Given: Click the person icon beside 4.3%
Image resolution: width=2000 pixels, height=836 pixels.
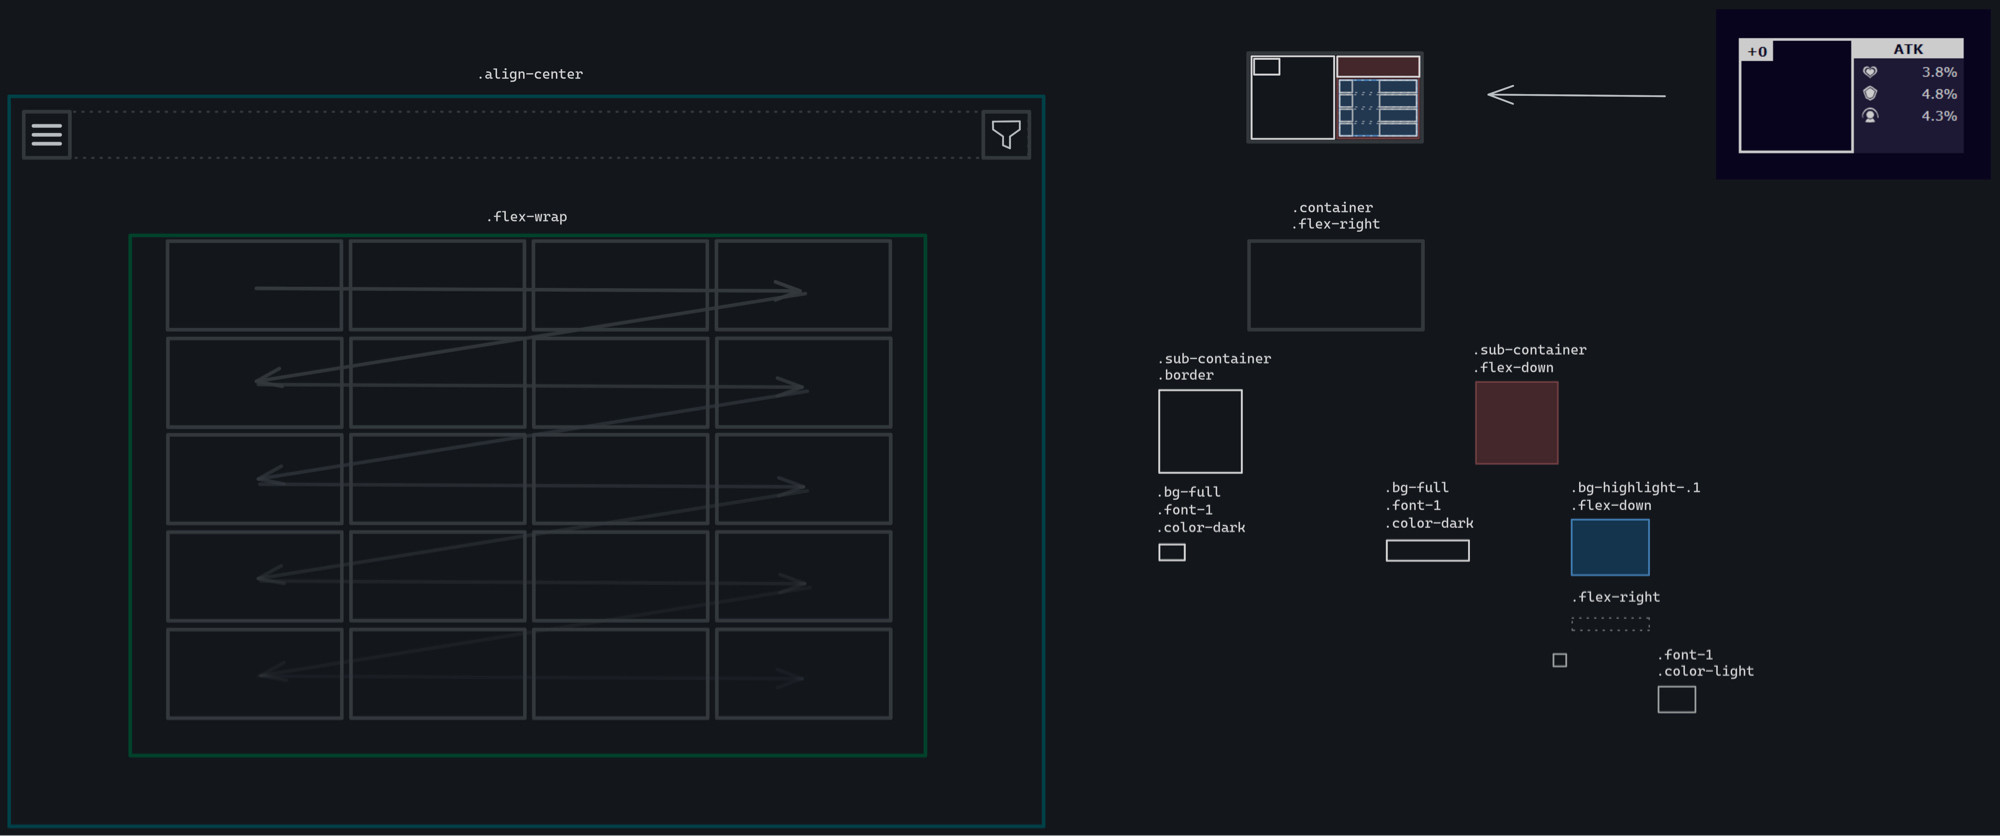Looking at the screenshot, I should click(1870, 115).
